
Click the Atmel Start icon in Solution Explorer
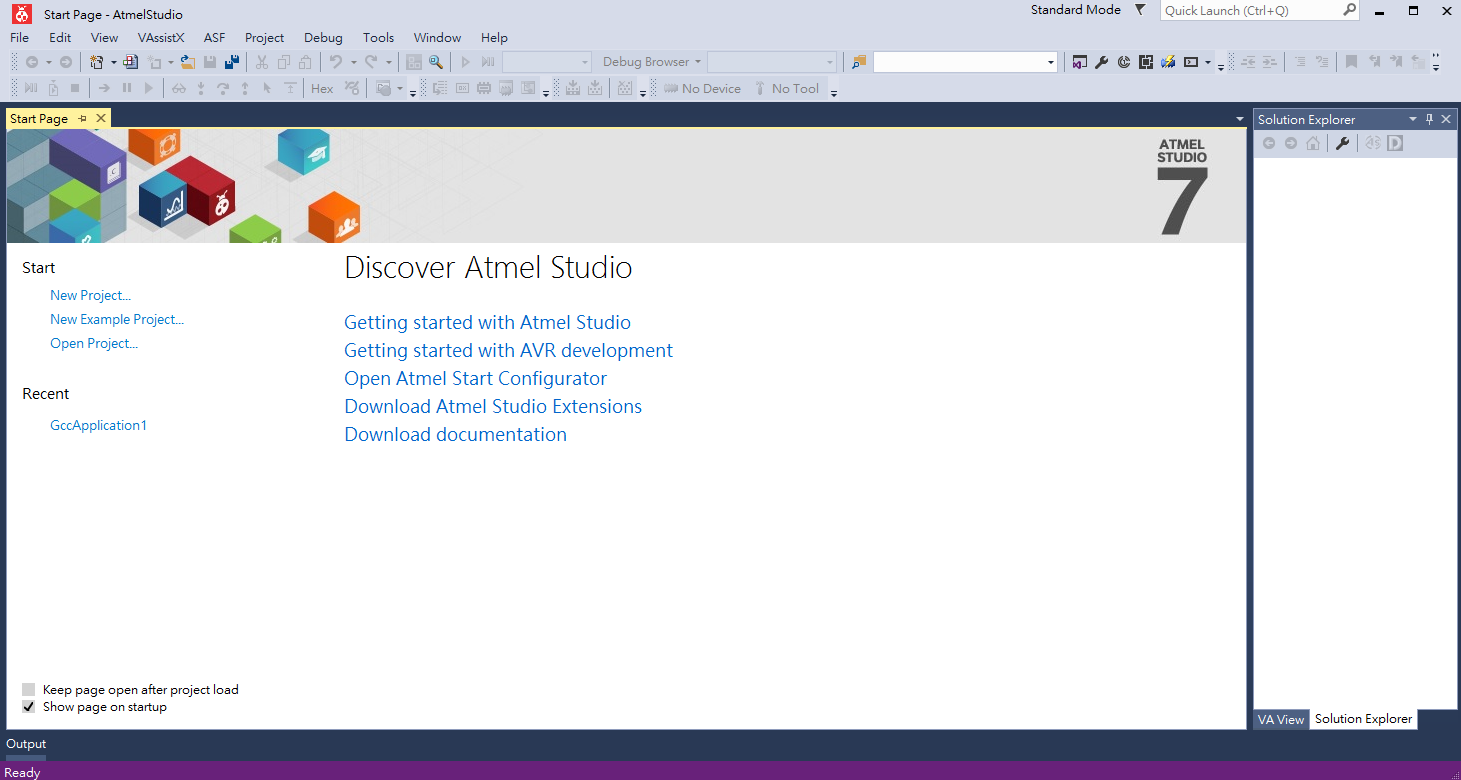tap(1373, 143)
